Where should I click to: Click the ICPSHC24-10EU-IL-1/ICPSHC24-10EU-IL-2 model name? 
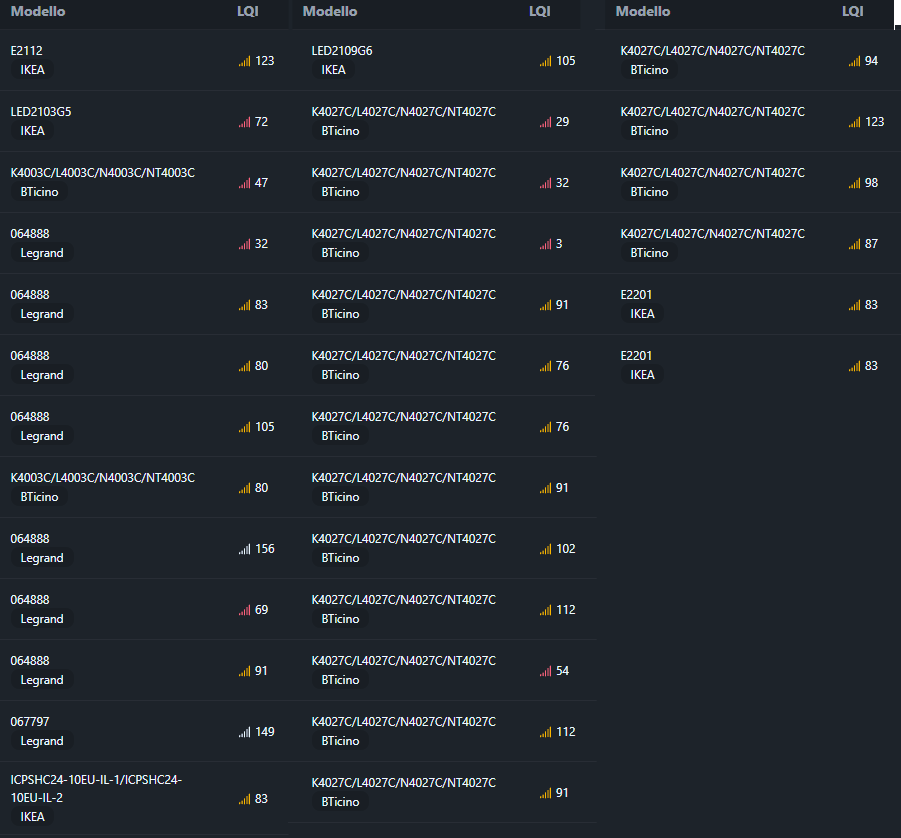pos(96,788)
